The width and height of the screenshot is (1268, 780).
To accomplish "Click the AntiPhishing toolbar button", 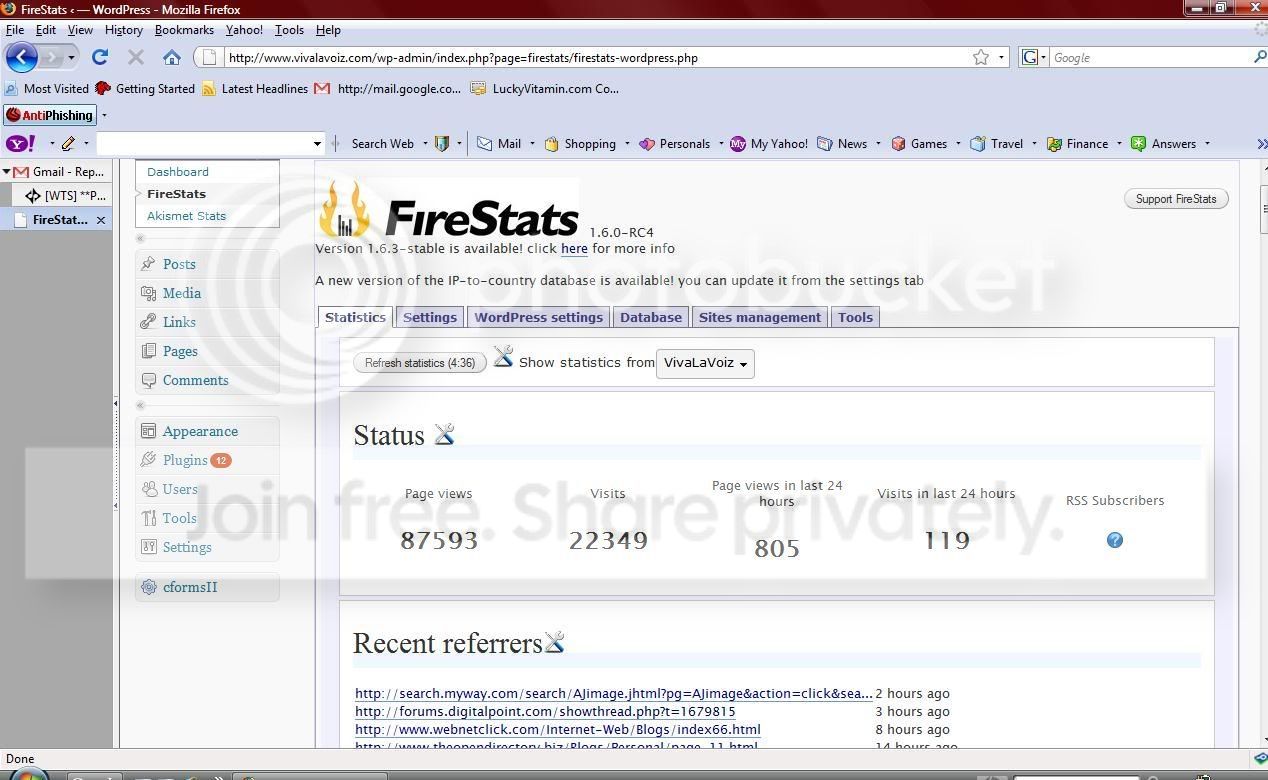I will (x=50, y=115).
